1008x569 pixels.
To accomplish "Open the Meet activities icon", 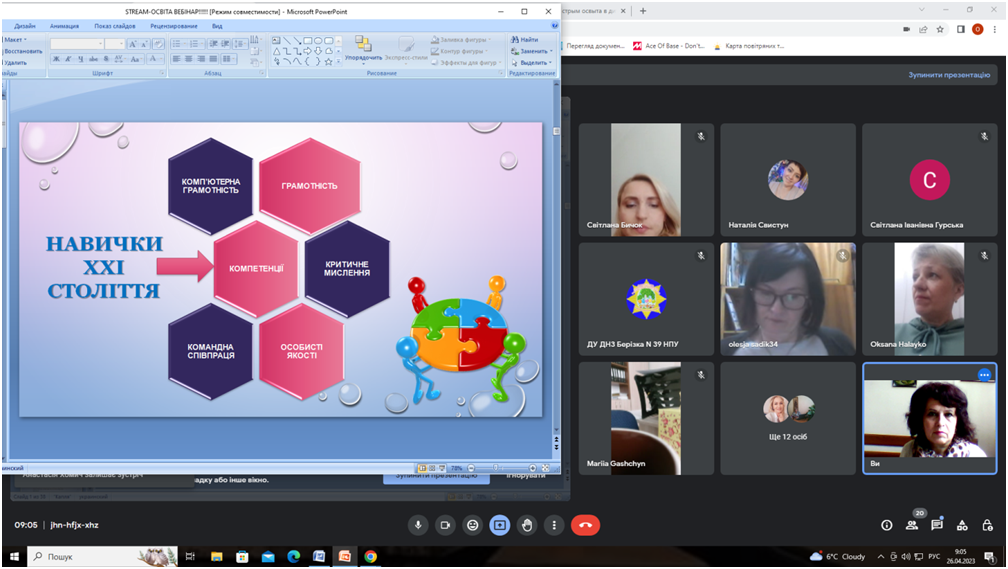I will [962, 525].
